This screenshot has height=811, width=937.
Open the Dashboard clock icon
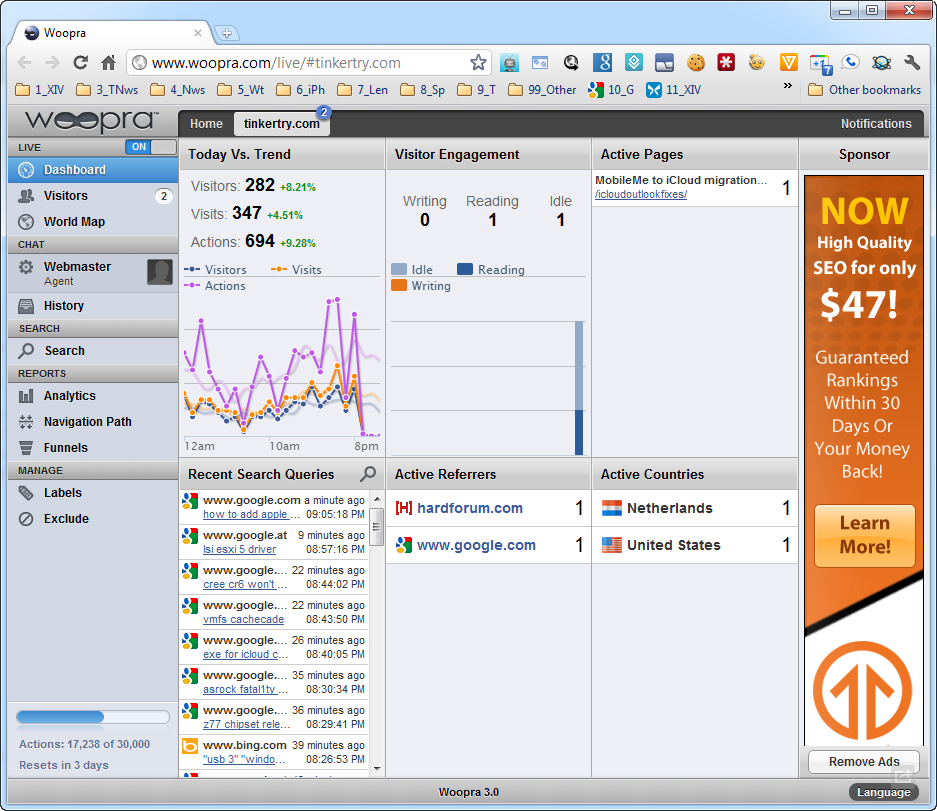[26, 170]
